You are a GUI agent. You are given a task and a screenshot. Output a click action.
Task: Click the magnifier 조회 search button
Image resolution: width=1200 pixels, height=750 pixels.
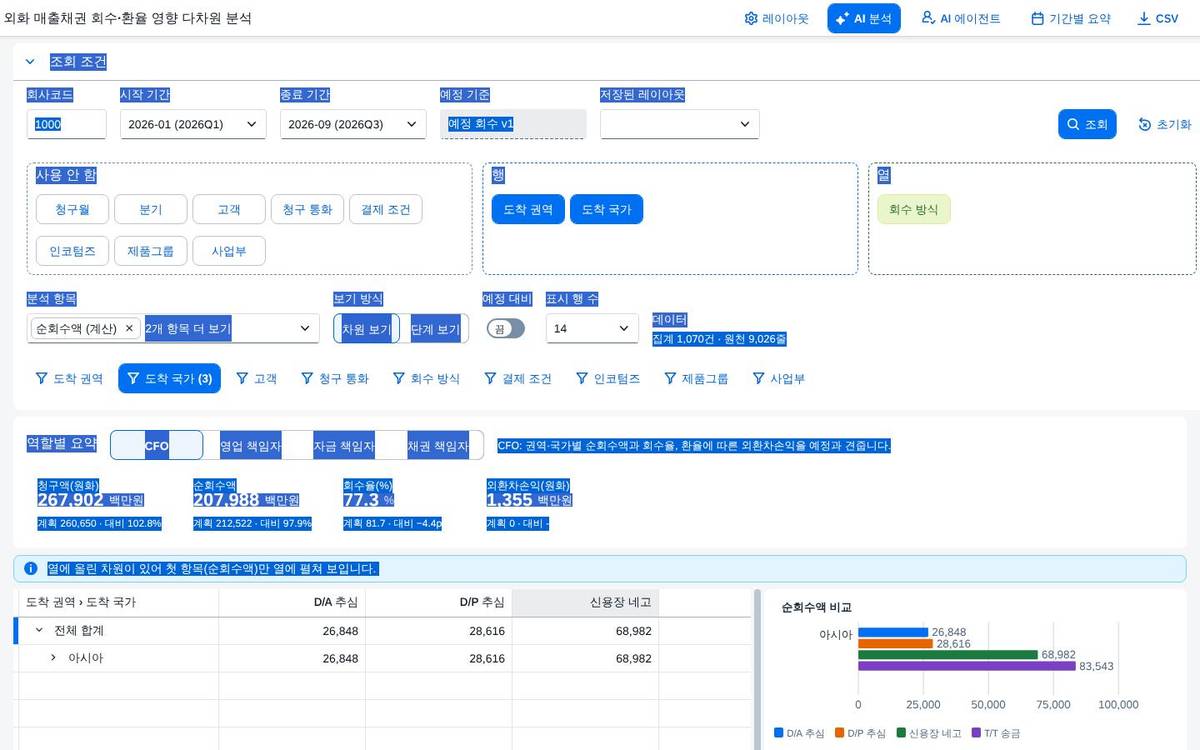coord(1087,124)
